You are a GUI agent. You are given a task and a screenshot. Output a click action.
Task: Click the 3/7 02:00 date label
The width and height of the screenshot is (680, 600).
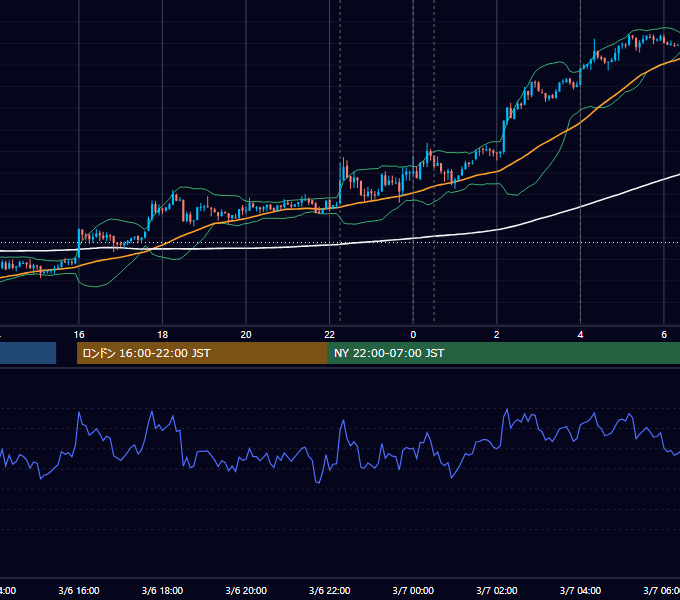point(497,590)
